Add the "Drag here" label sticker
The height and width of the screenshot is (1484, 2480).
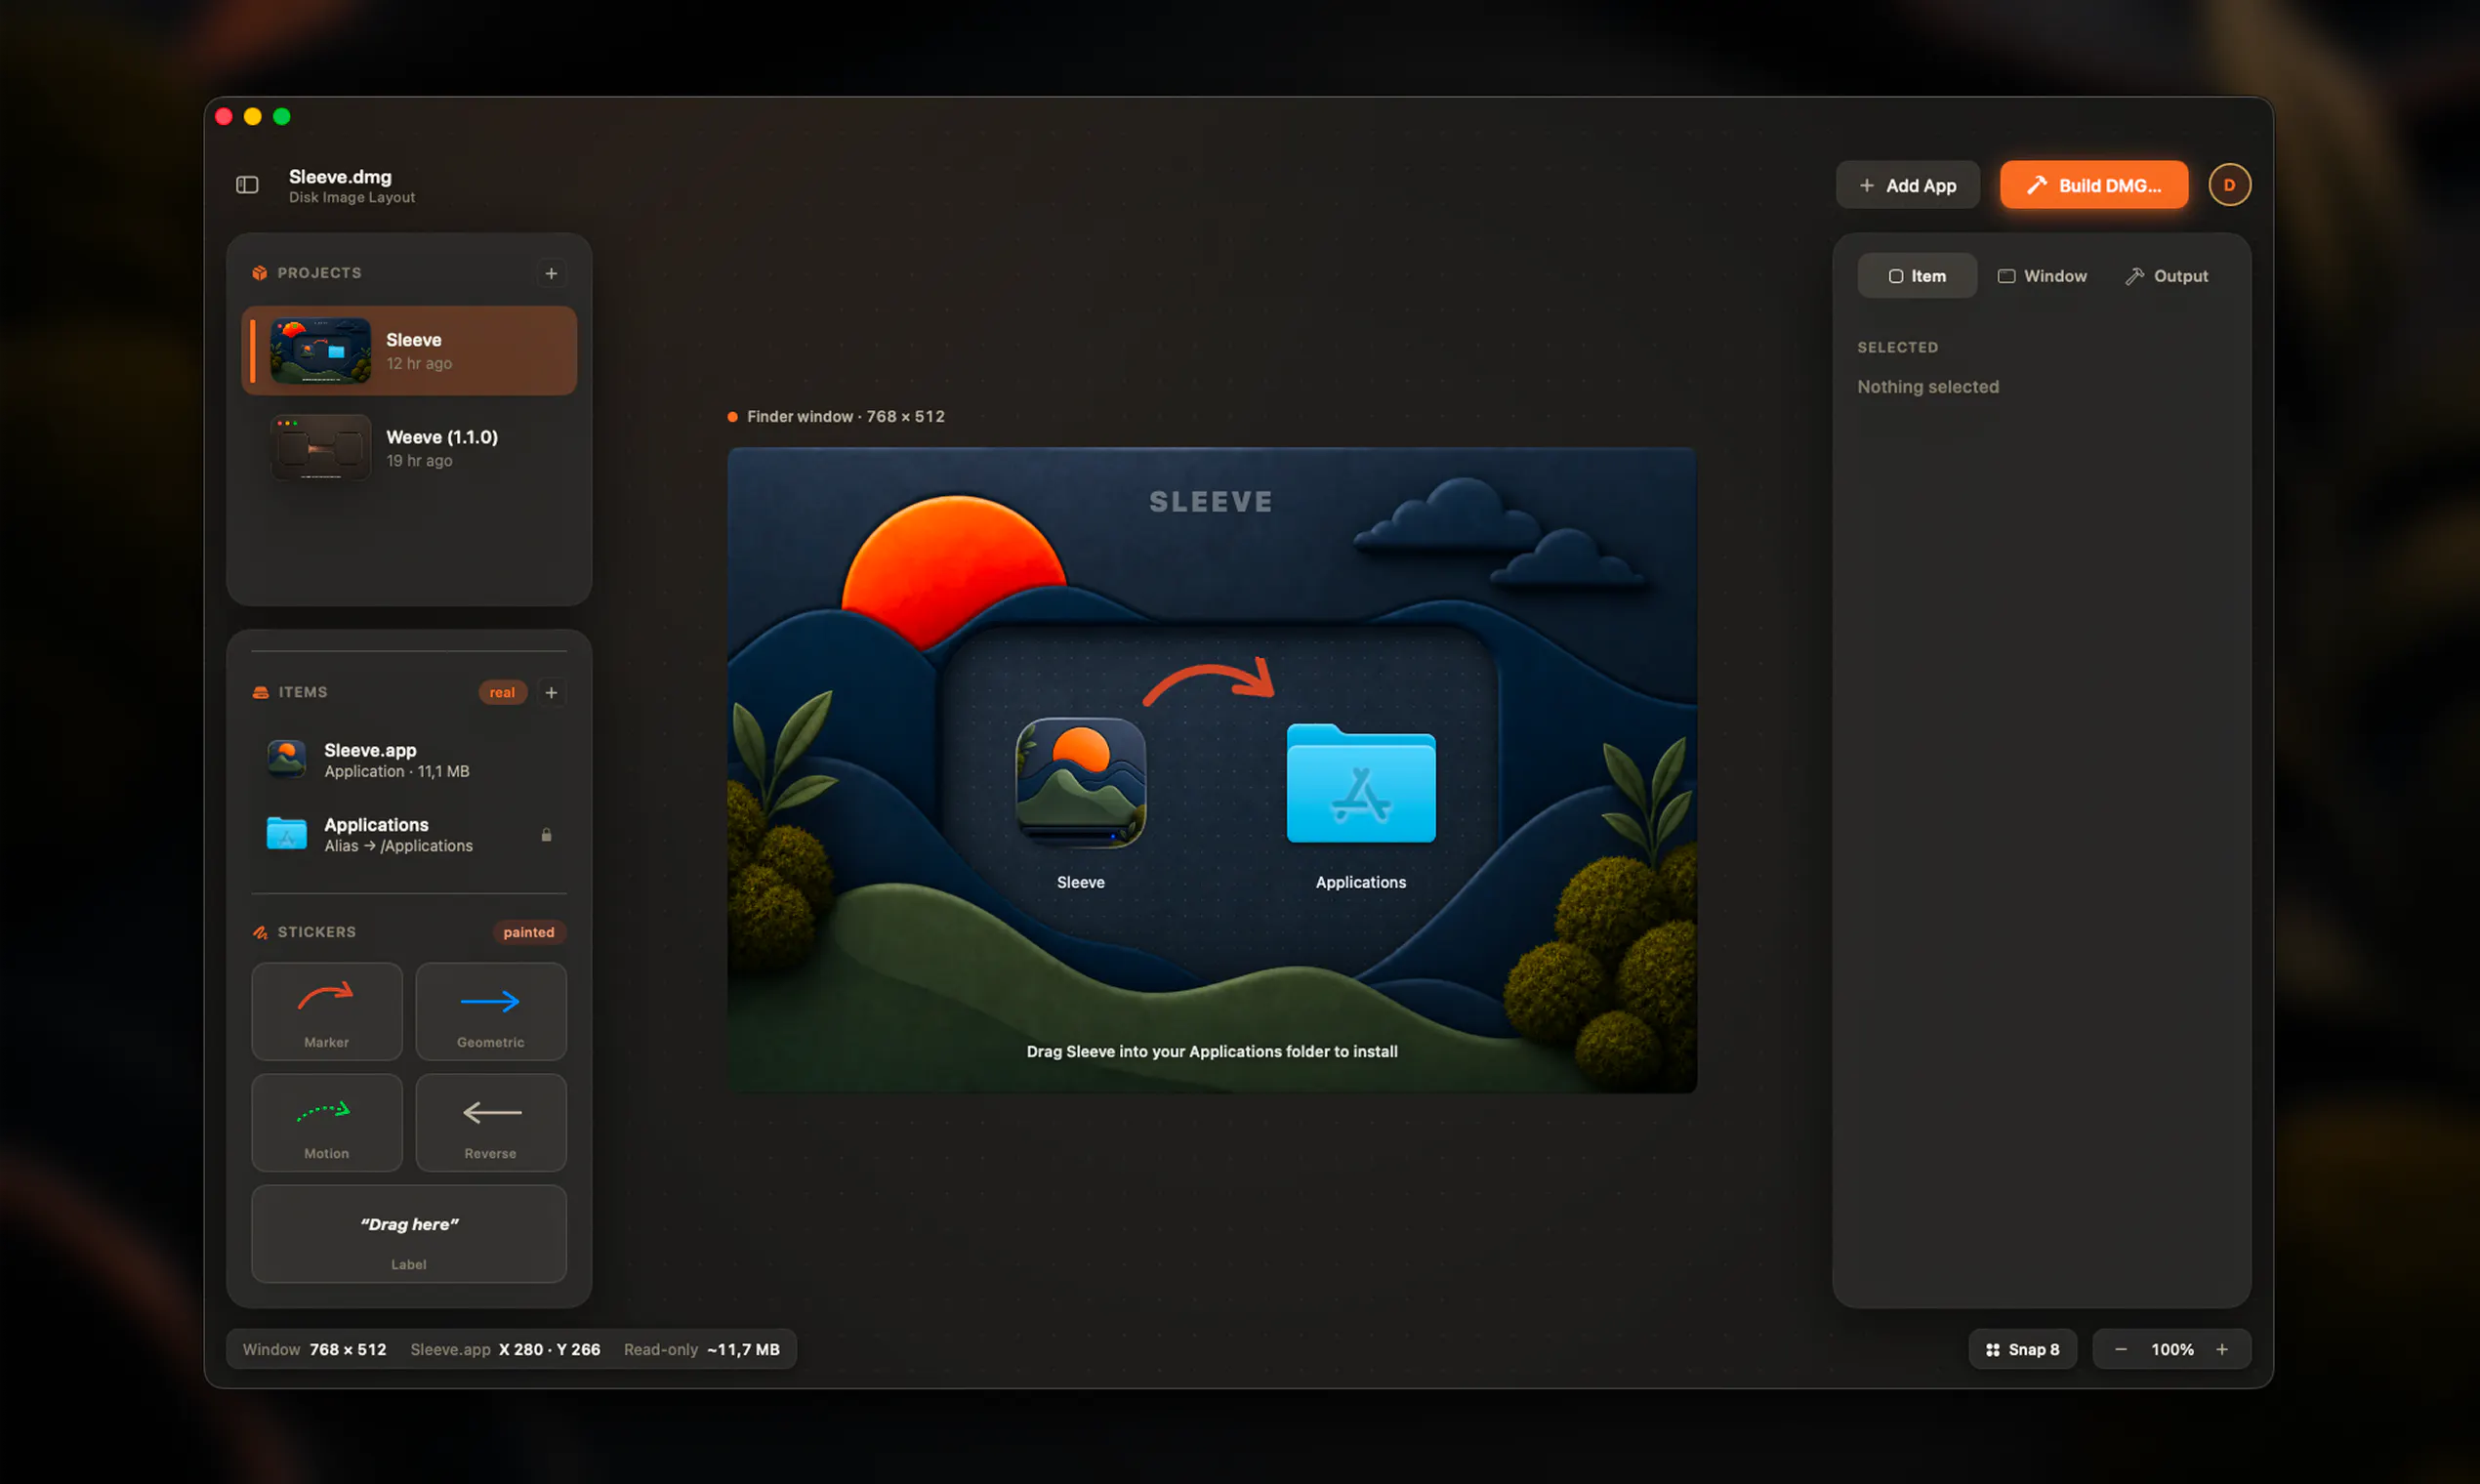[409, 1233]
